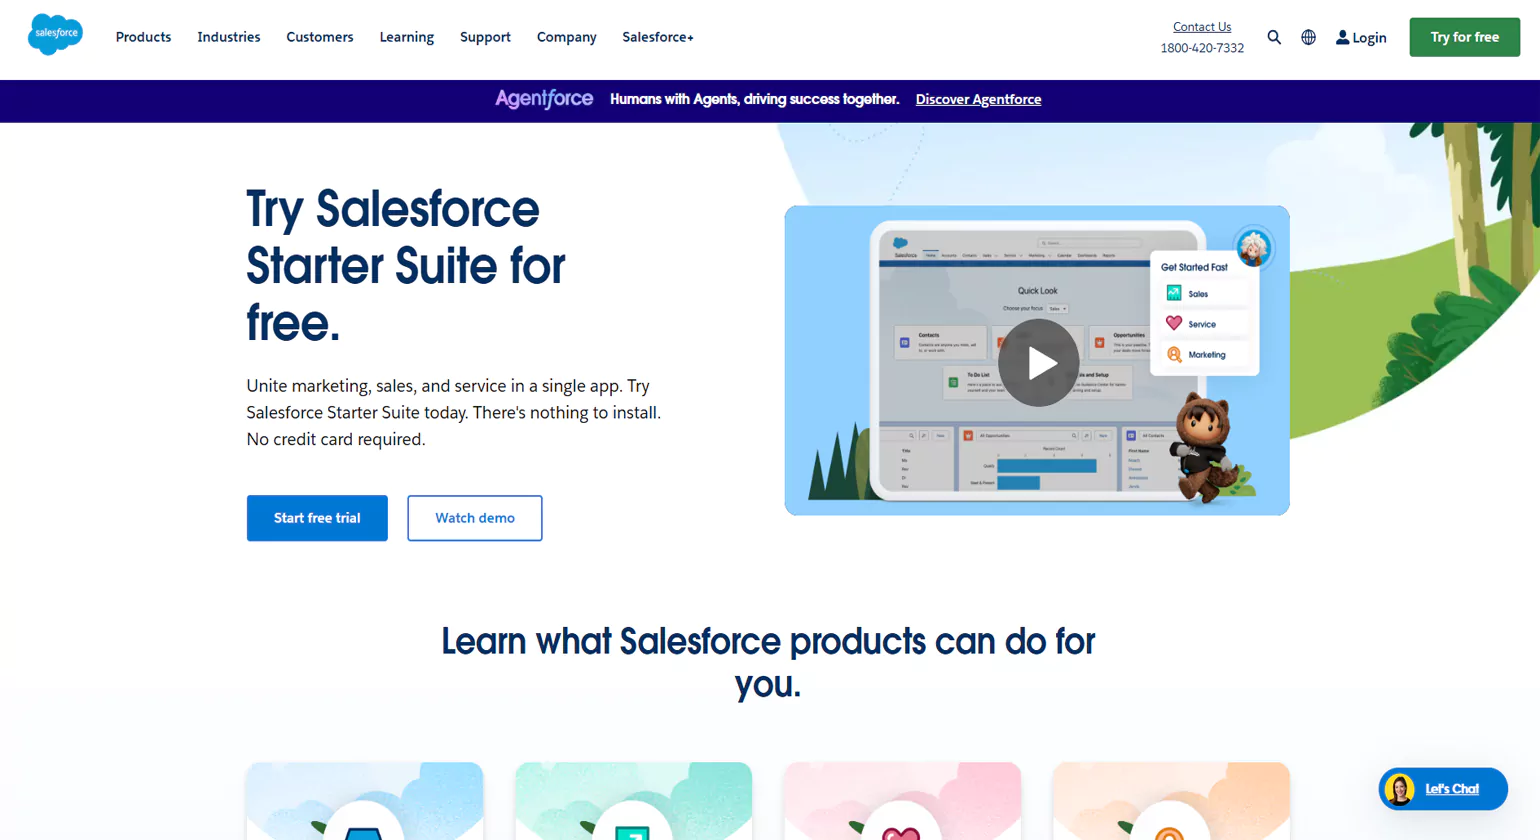This screenshot has height=840, width=1540.
Task: Click the Salesforce cloud logo
Action: tap(55, 34)
